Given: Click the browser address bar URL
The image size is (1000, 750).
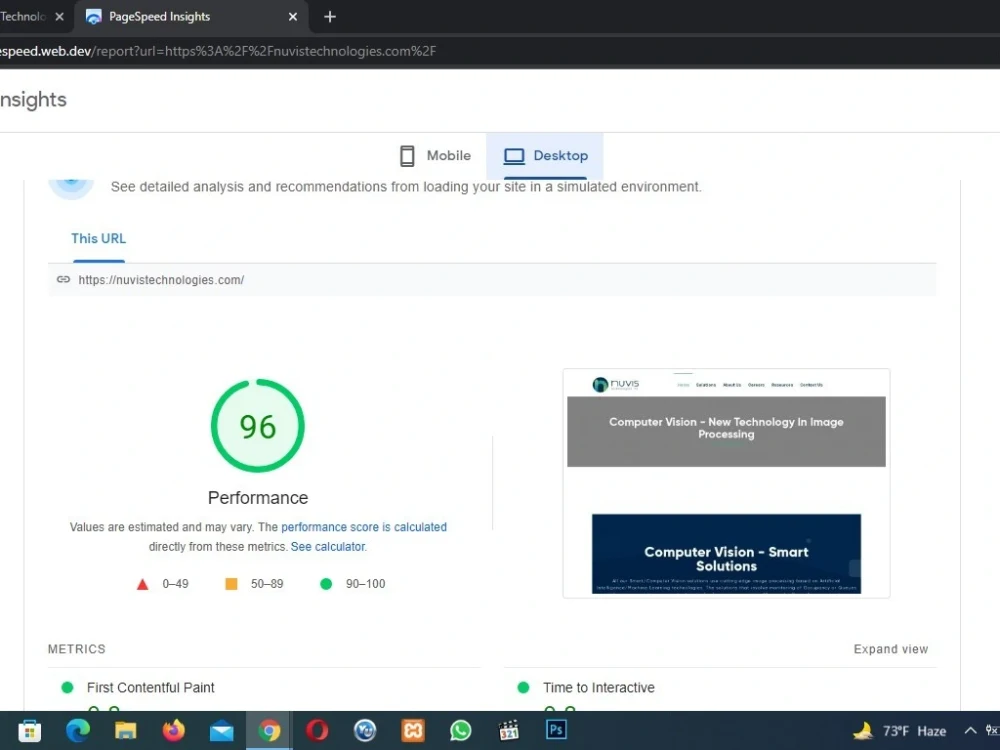Looking at the screenshot, I should point(217,51).
